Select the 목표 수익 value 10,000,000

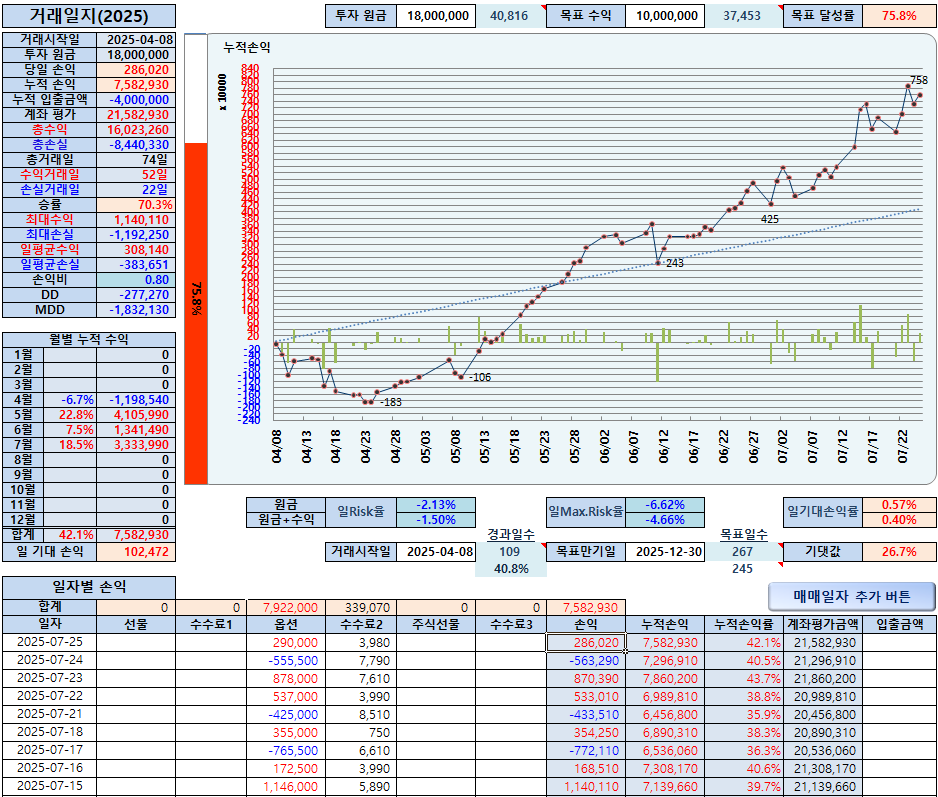click(665, 16)
